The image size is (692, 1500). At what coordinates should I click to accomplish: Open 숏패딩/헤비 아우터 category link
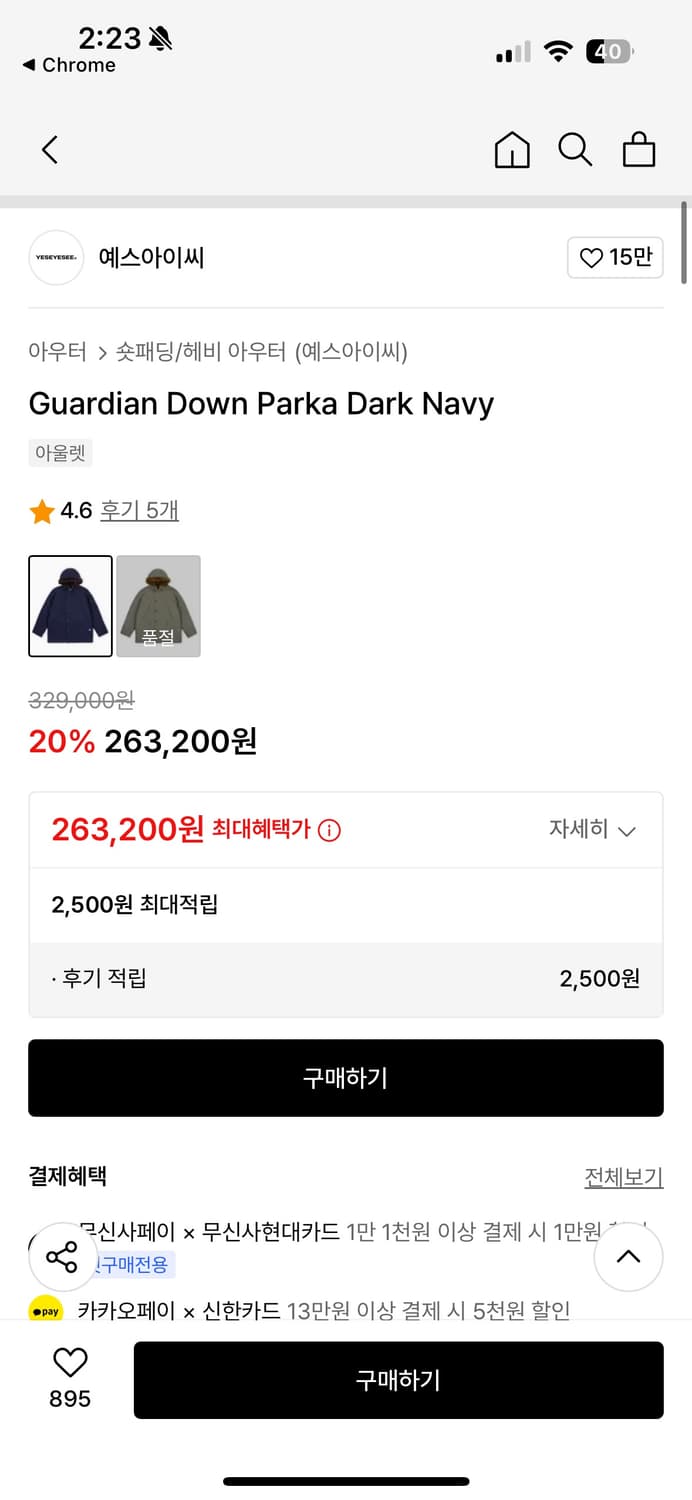[185, 352]
